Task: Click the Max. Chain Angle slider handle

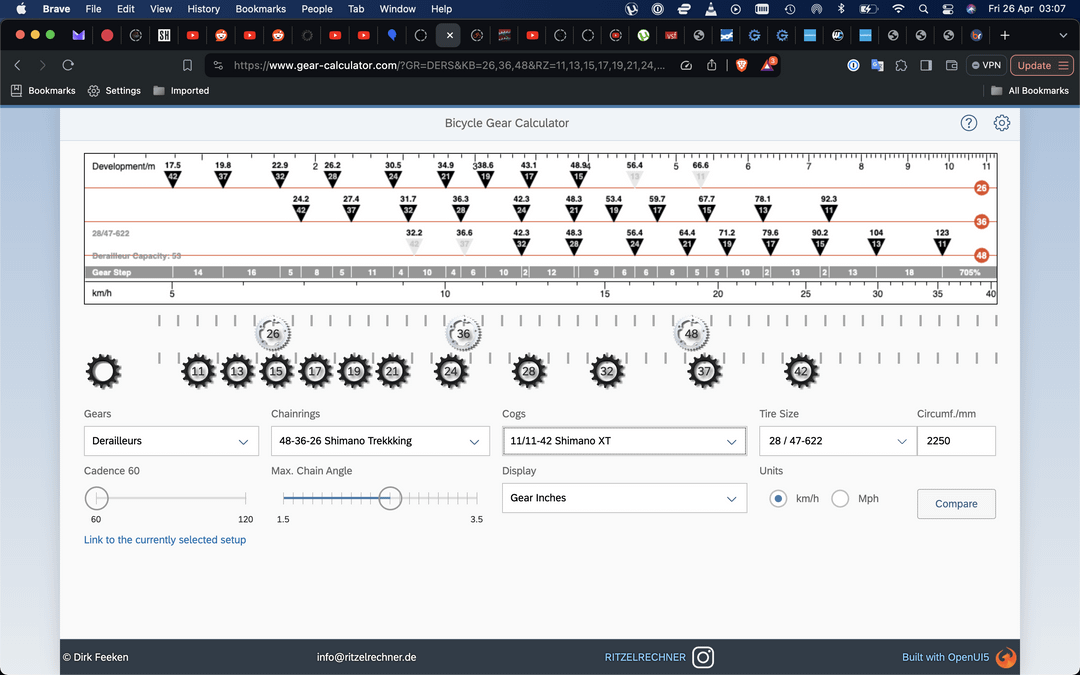Action: pos(390,497)
